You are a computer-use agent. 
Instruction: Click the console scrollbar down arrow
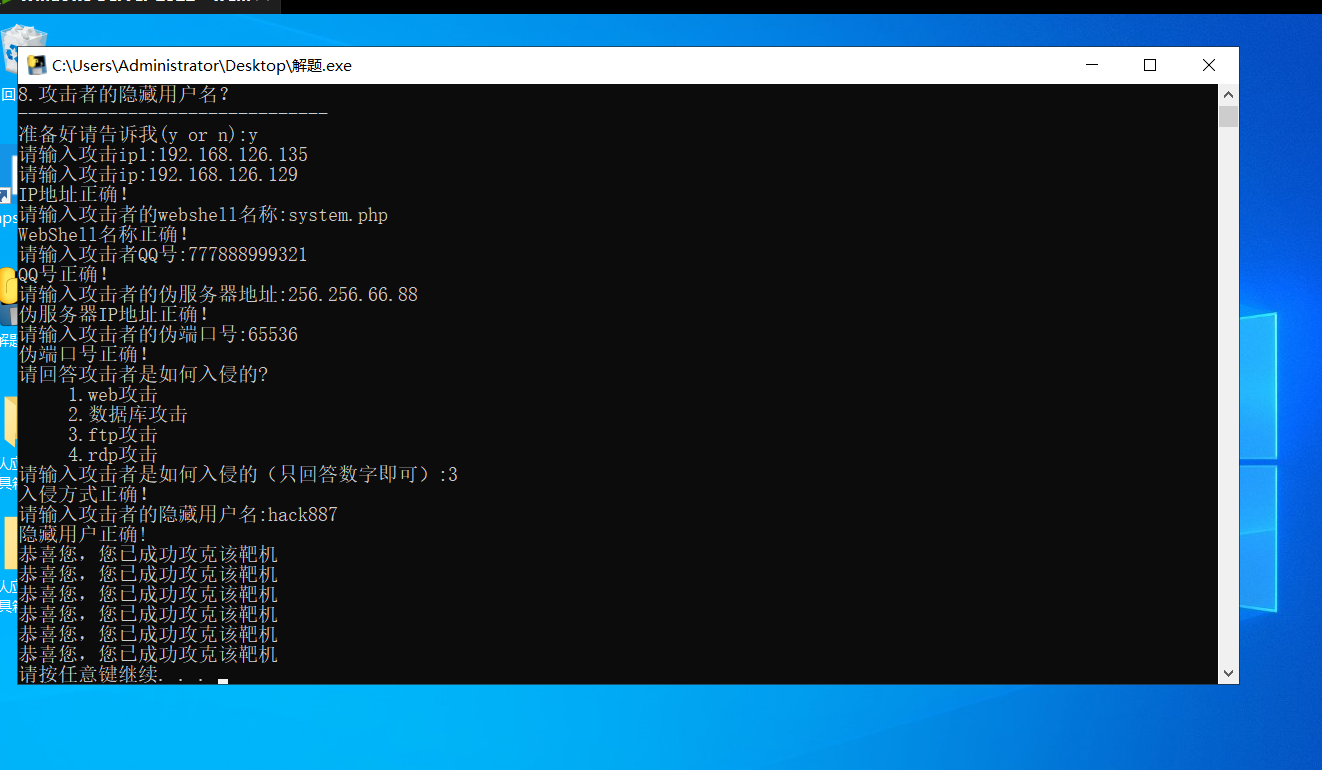point(1228,675)
